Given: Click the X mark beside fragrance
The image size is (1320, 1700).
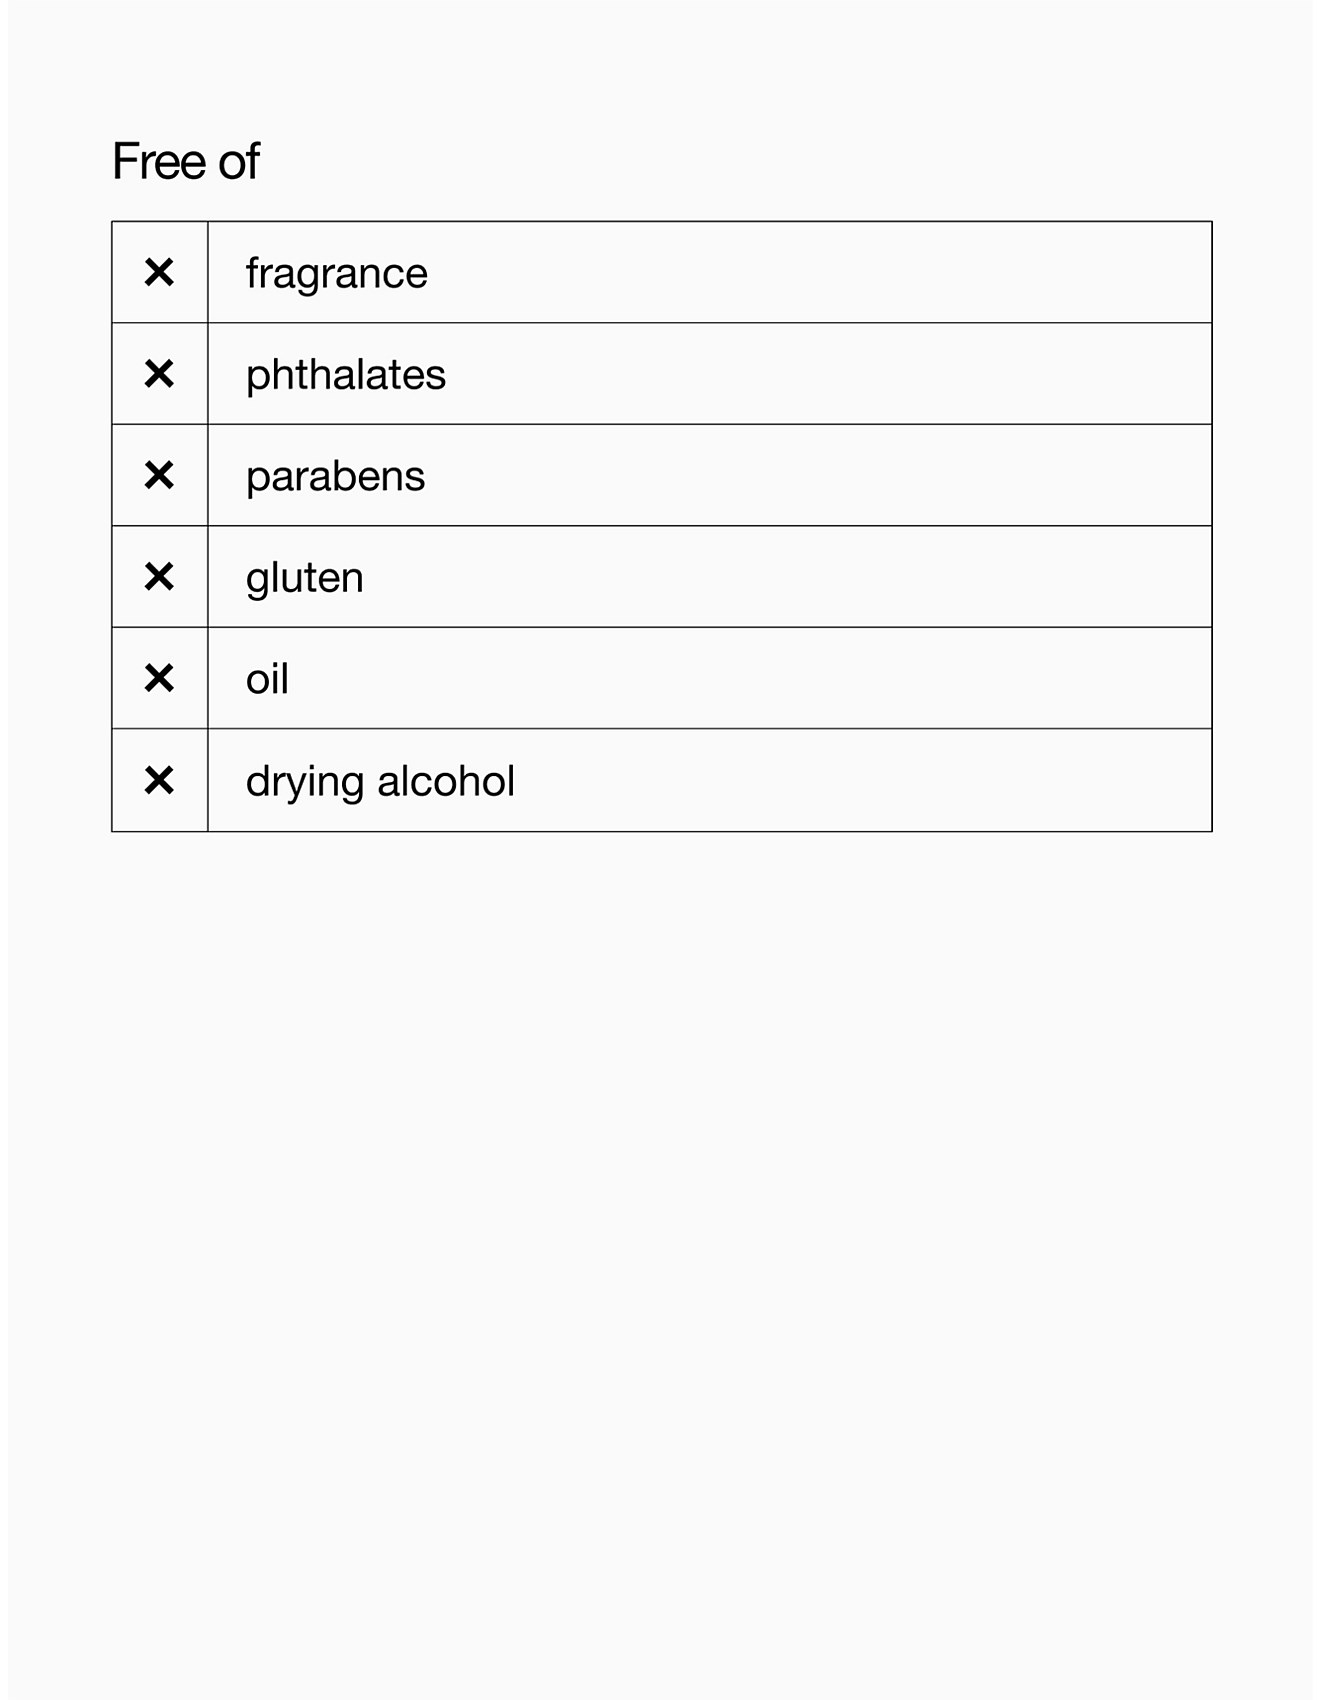Looking at the screenshot, I should (x=159, y=272).
